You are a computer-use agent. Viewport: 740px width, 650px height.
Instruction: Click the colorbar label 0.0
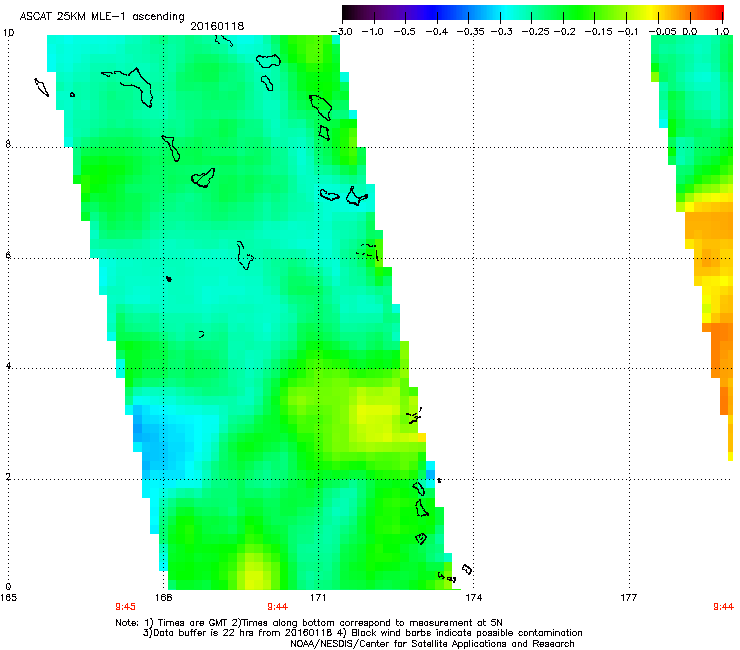pyautogui.click(x=690, y=32)
